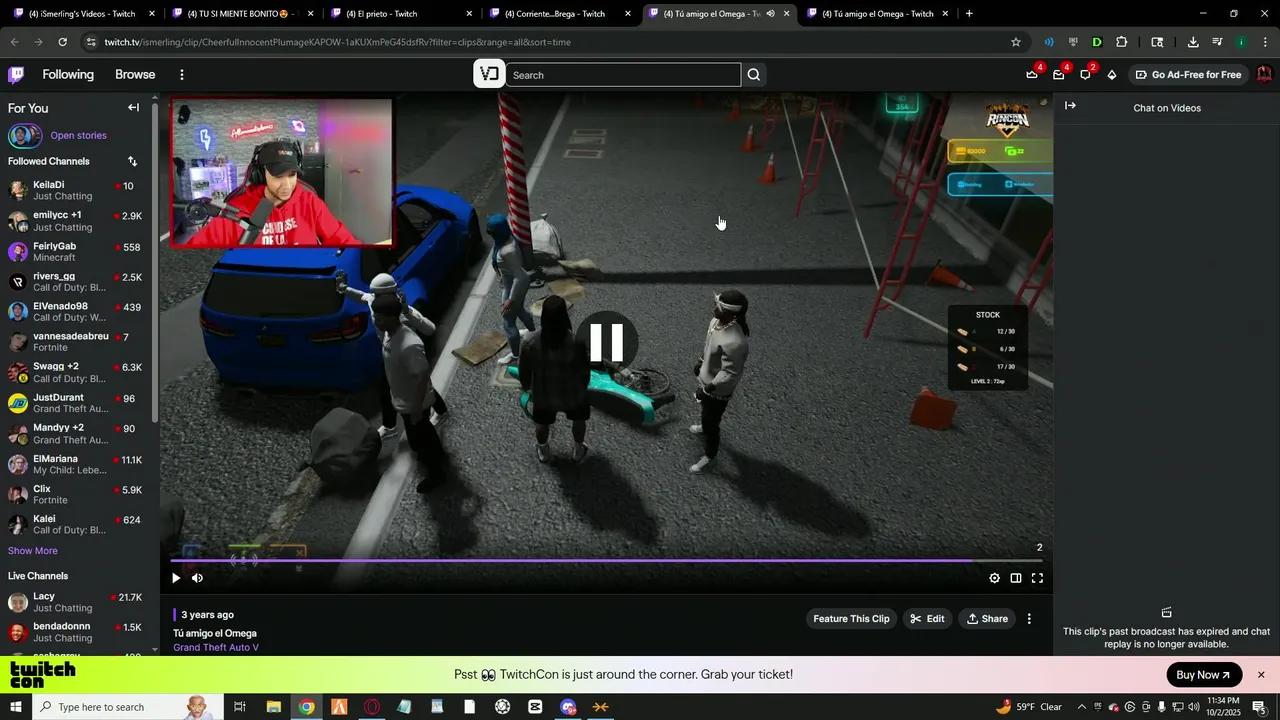Open the user profile avatar menu
Image resolution: width=1280 pixels, height=720 pixels.
pos(1264,75)
